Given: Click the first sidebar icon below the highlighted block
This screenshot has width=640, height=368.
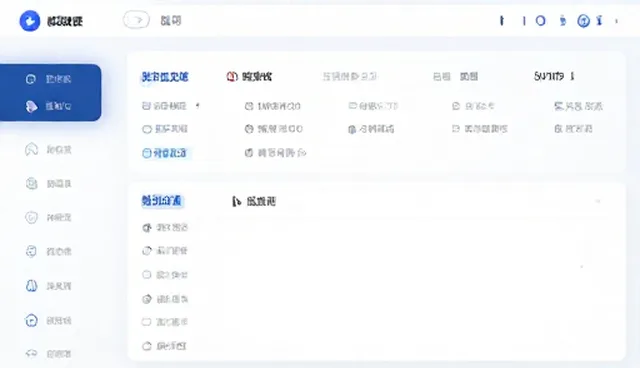Looking at the screenshot, I should [31, 149].
